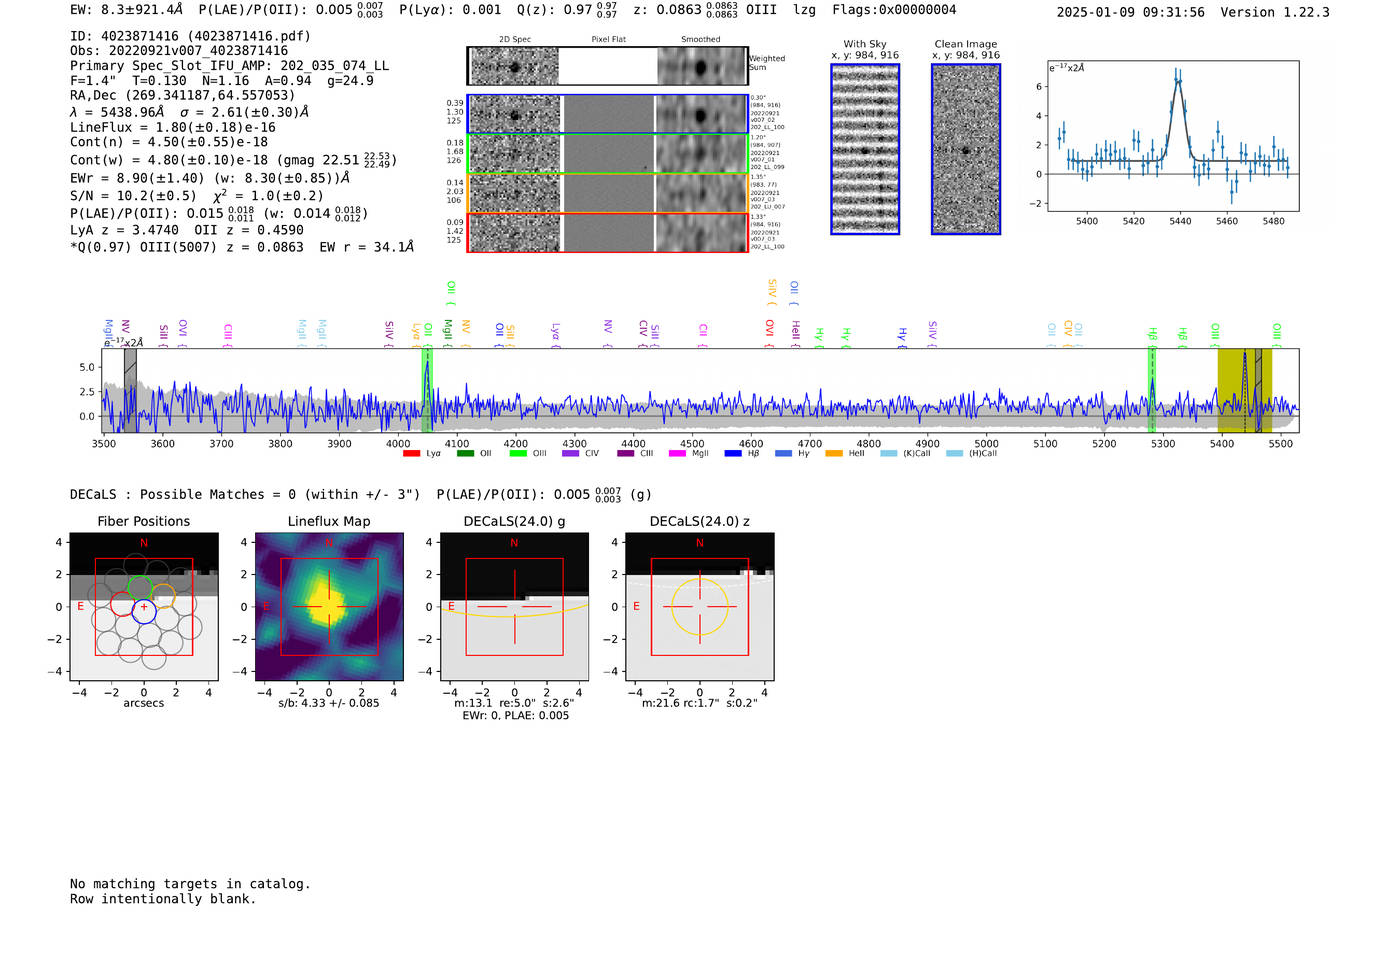Viewport: 1400px width, 953px height.
Task: Open the Fiber Positions panel
Action: (x=144, y=608)
